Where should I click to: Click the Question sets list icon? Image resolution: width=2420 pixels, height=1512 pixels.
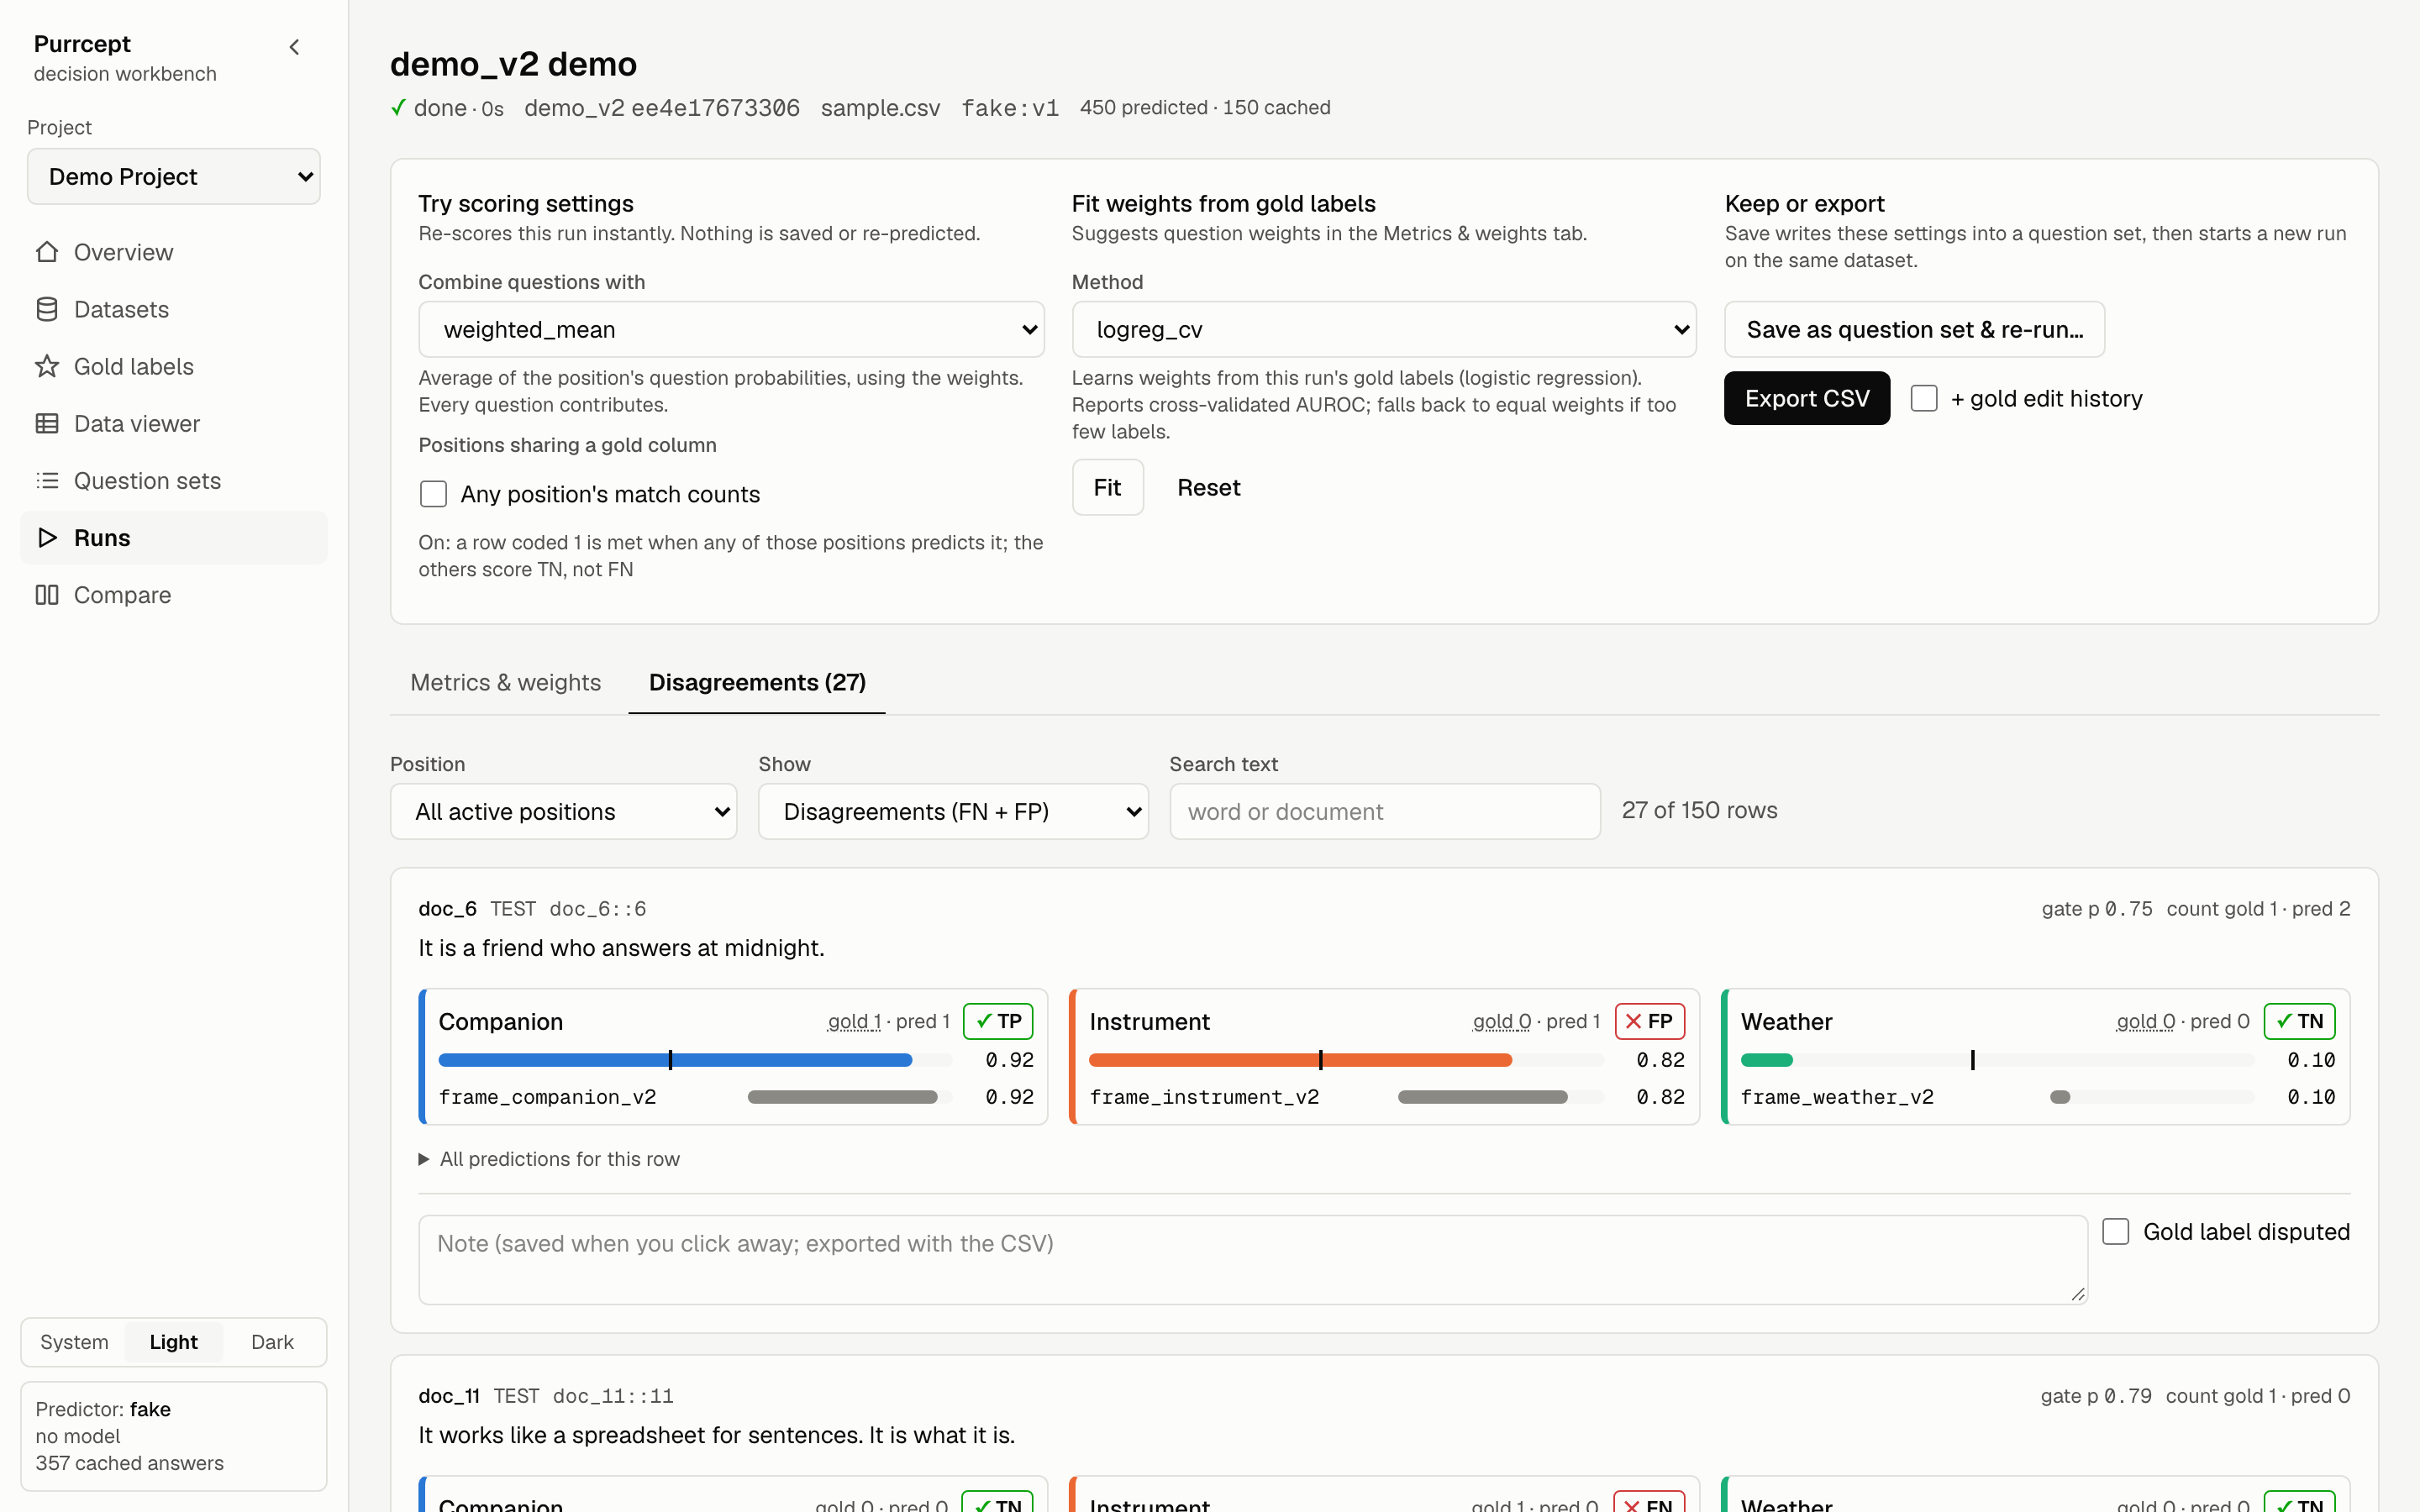coord(47,480)
